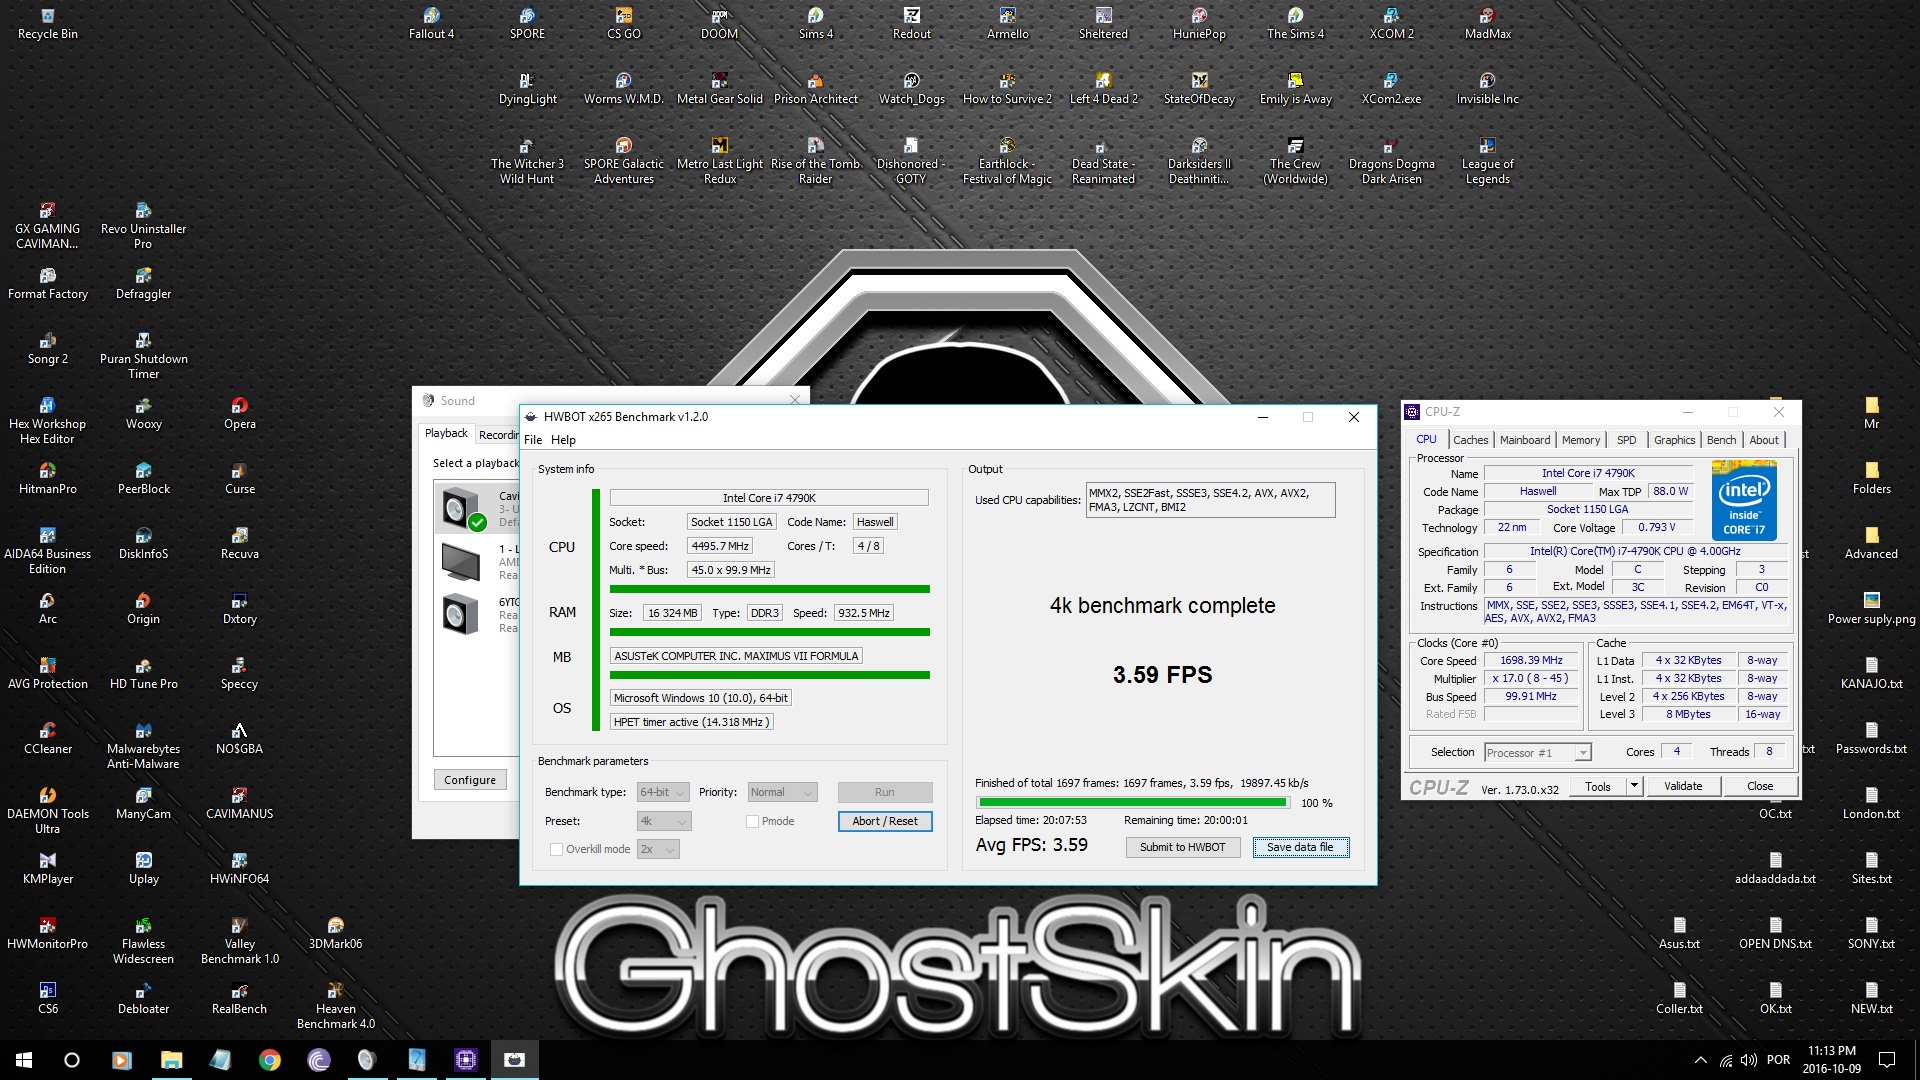Click the Cortana search circle icon
This screenshot has width=1920, height=1080.
pos(72,1060)
